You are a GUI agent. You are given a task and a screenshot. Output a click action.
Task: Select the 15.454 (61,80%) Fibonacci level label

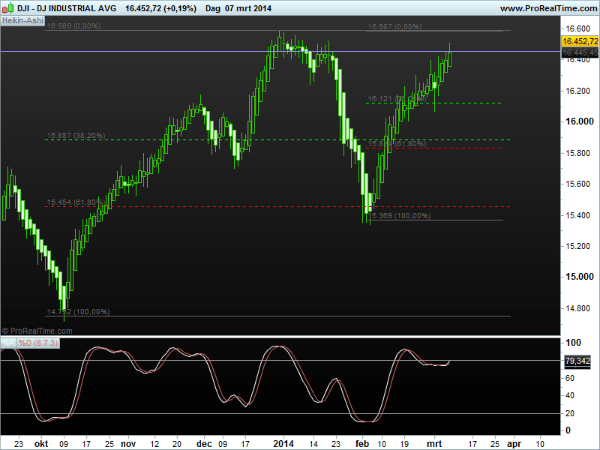coord(76,202)
